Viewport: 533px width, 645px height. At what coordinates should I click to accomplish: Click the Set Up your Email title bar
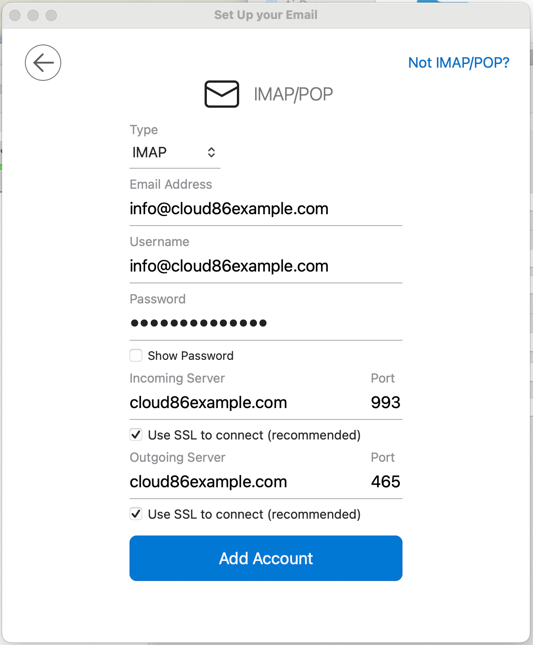[266, 15]
